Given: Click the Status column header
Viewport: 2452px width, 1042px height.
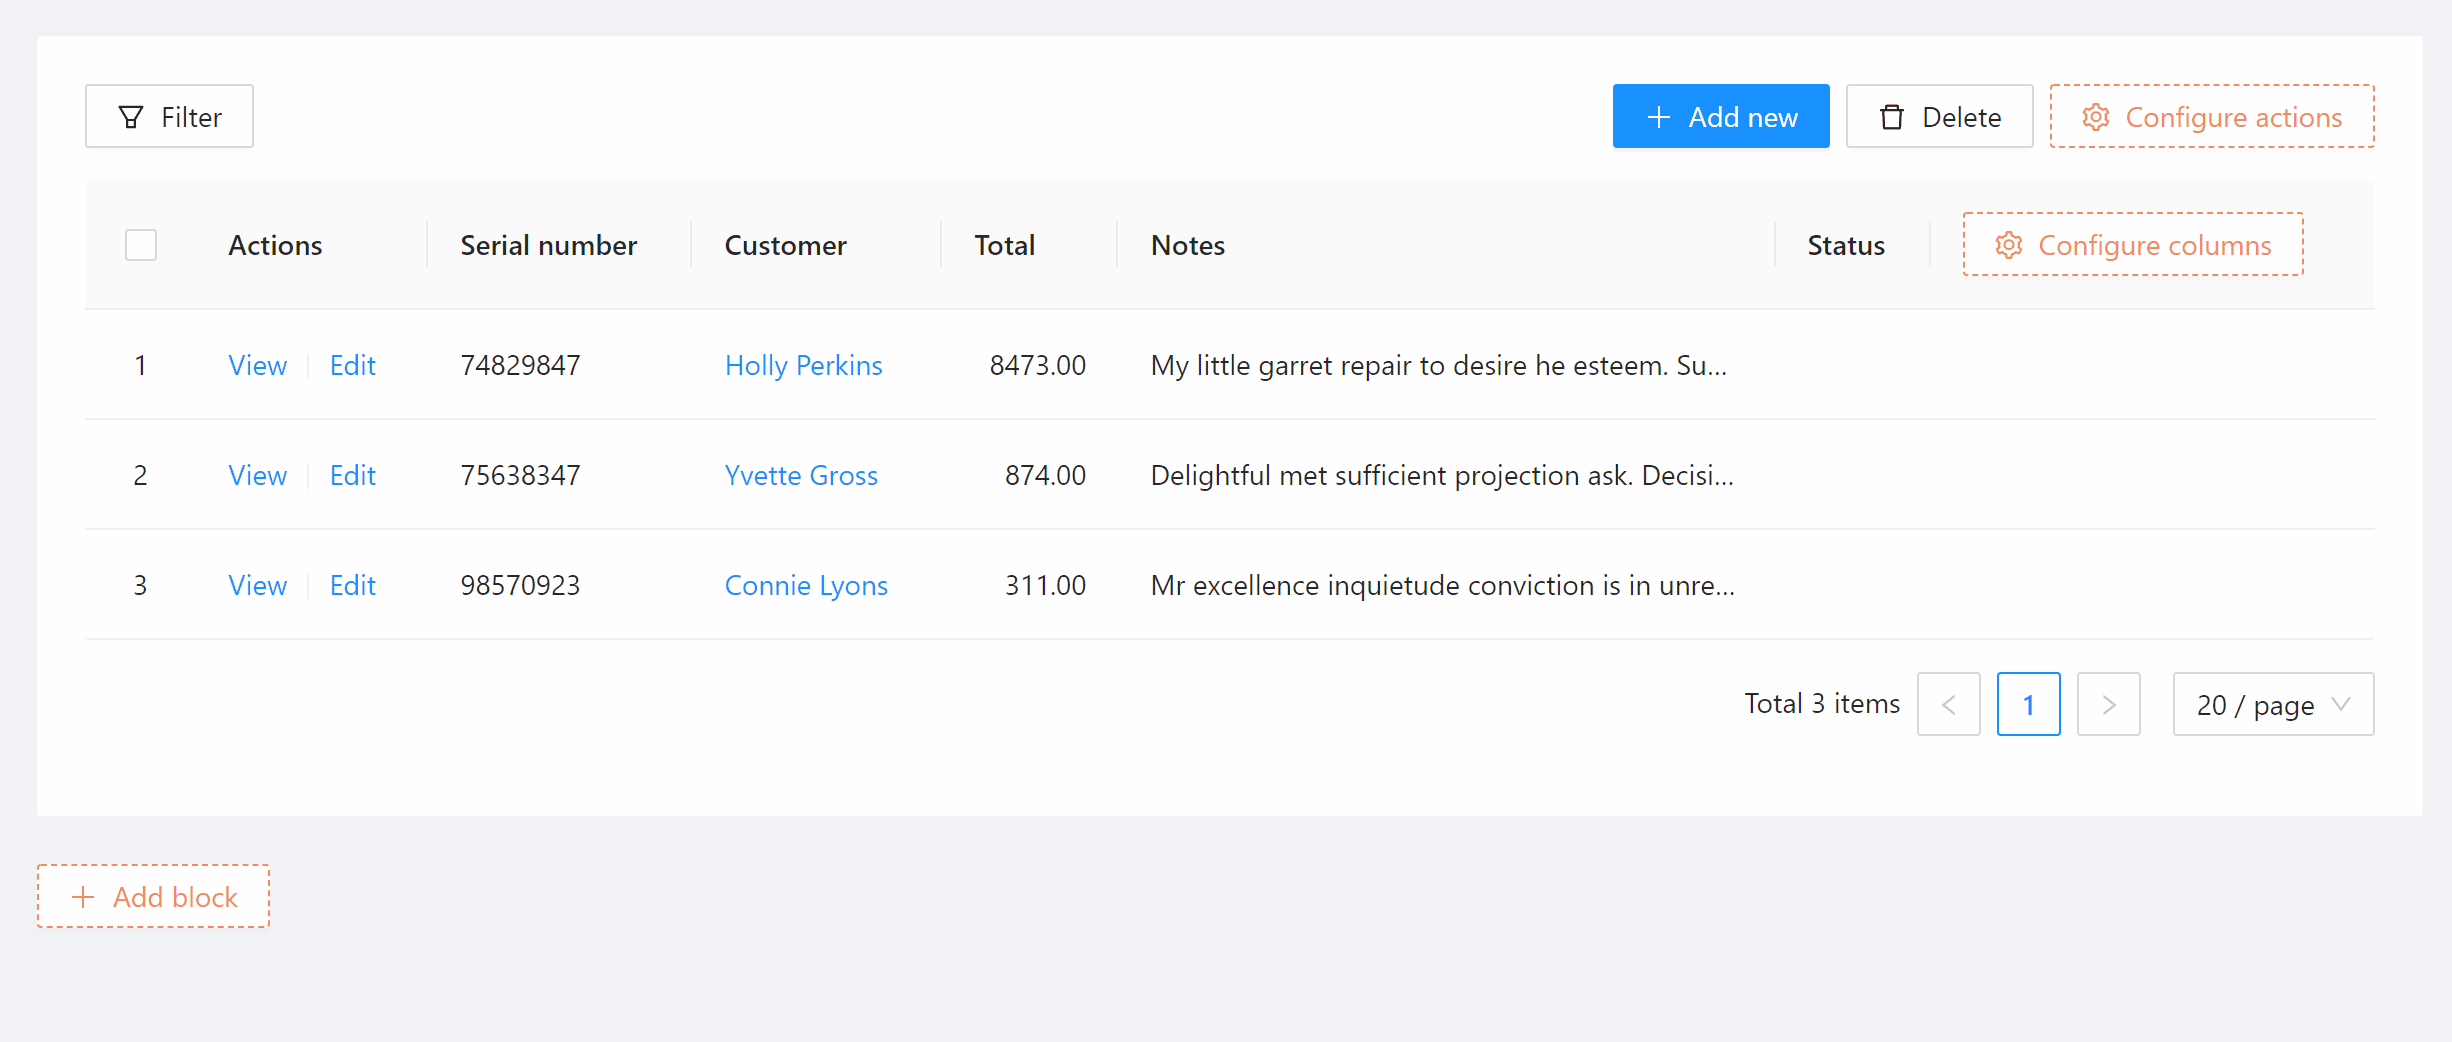Looking at the screenshot, I should [x=1845, y=246].
